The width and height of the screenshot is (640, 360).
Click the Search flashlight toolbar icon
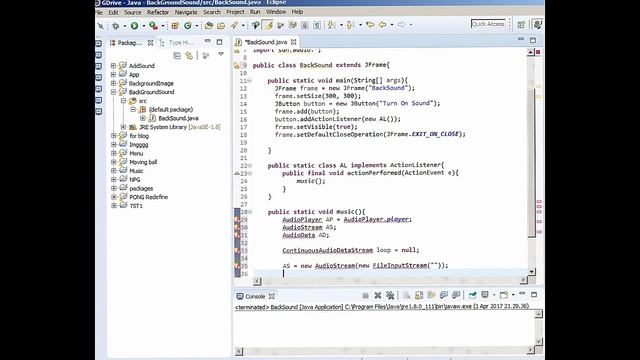(x=234, y=26)
